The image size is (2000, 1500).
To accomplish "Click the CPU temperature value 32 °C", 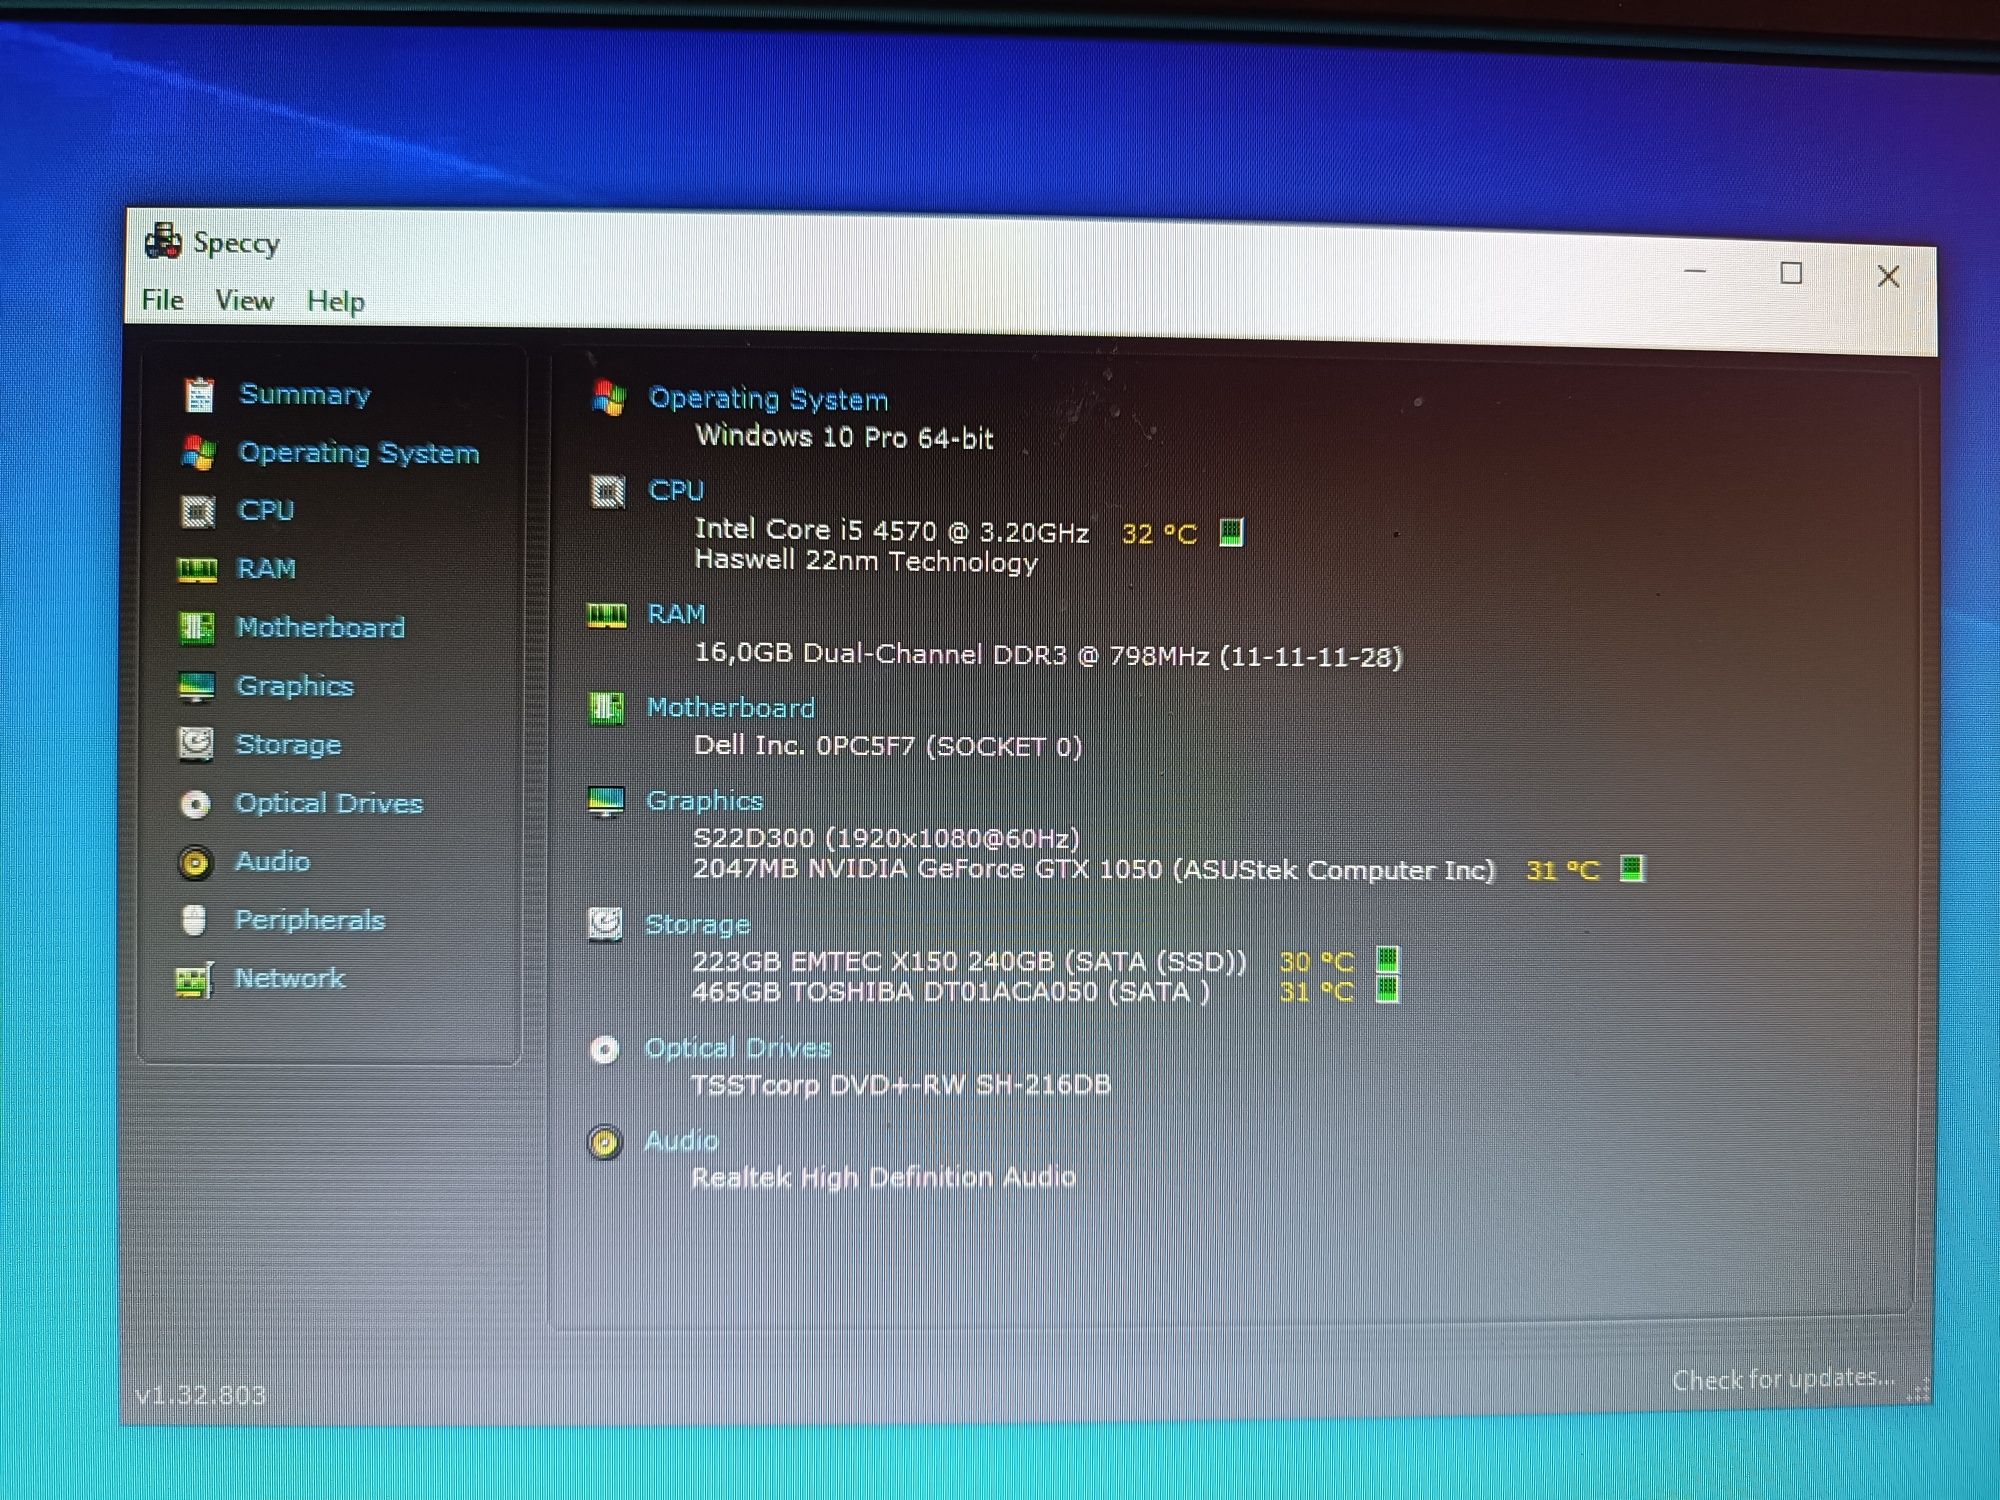I will tap(1159, 534).
